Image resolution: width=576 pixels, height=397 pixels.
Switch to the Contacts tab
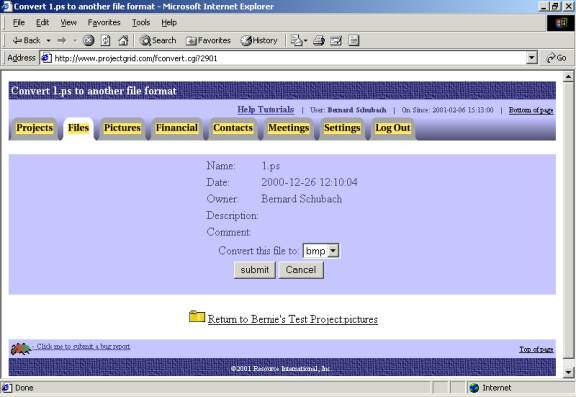tap(233, 128)
